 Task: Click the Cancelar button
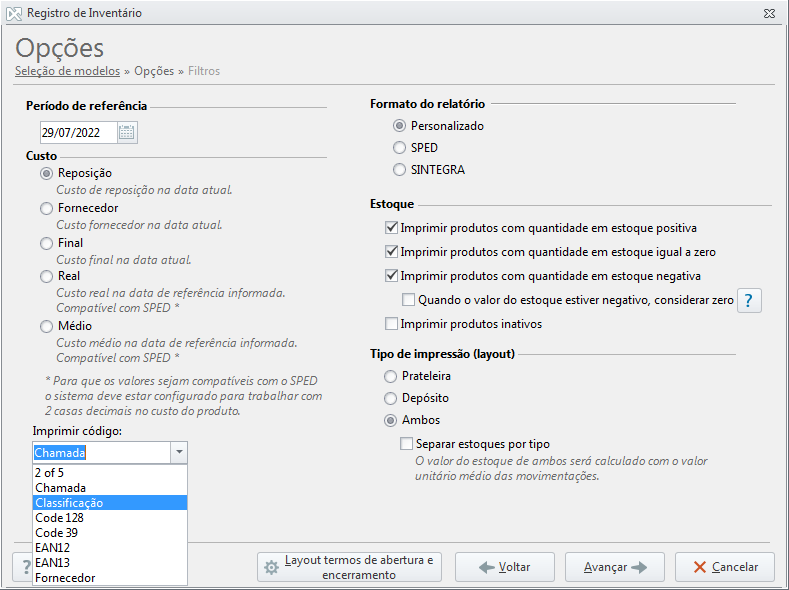click(x=725, y=567)
